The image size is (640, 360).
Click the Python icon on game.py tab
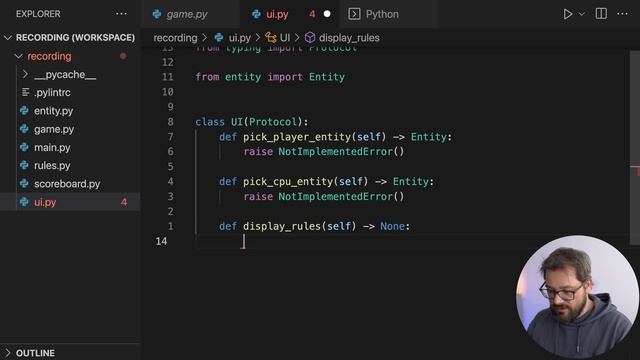(157, 14)
